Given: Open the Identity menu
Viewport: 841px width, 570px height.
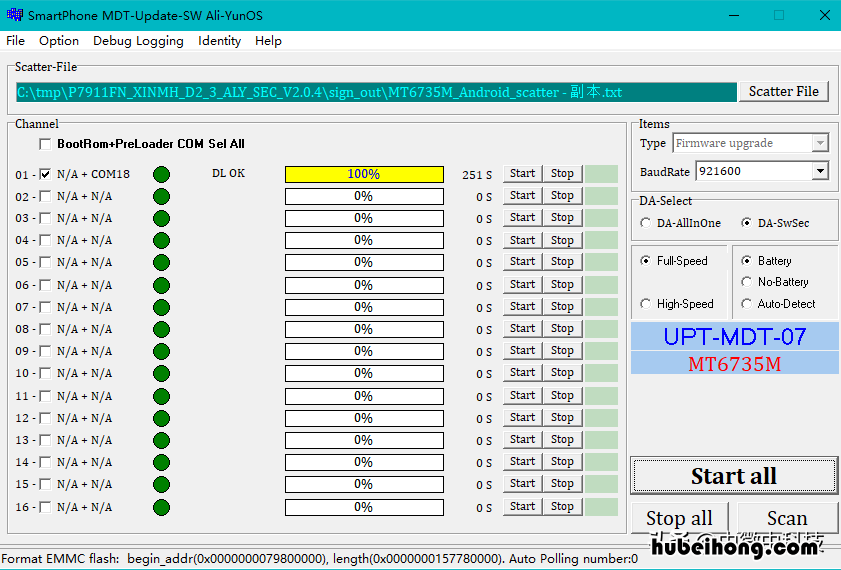Looking at the screenshot, I should click(219, 41).
